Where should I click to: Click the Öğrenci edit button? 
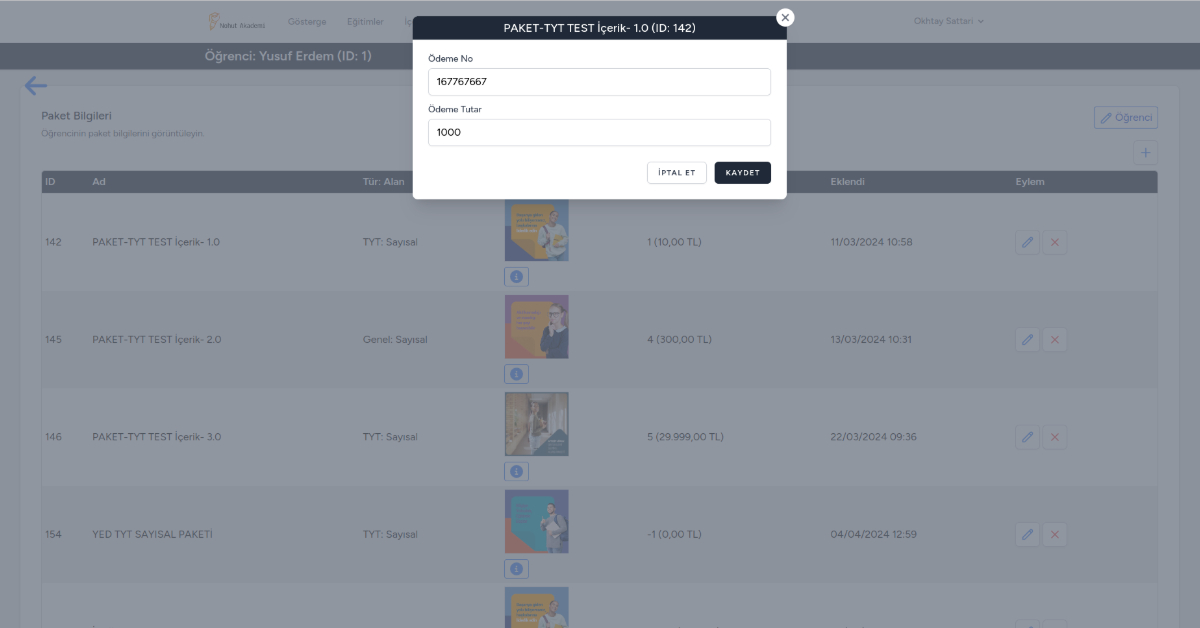[x=1125, y=118]
